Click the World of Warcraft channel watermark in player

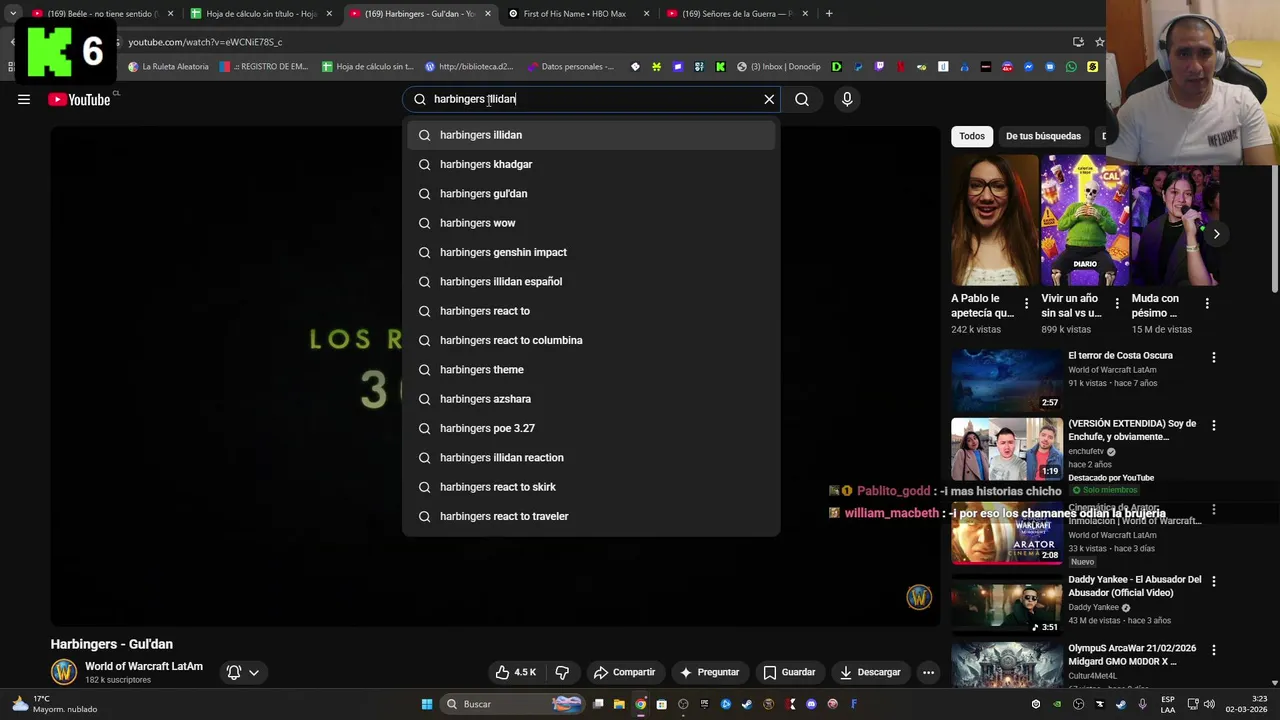point(919,597)
